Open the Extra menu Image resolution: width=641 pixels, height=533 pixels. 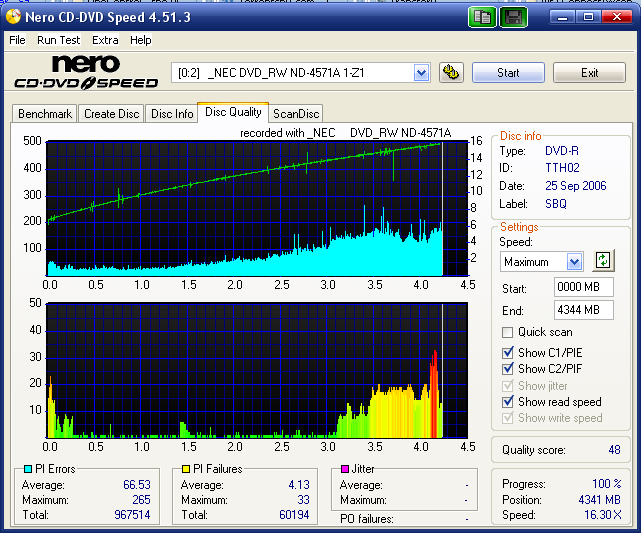coord(105,40)
